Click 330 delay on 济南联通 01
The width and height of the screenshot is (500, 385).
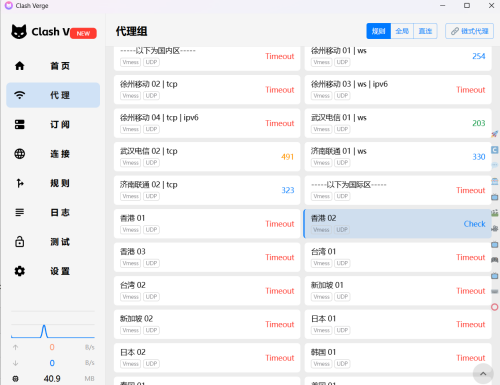[479, 157]
